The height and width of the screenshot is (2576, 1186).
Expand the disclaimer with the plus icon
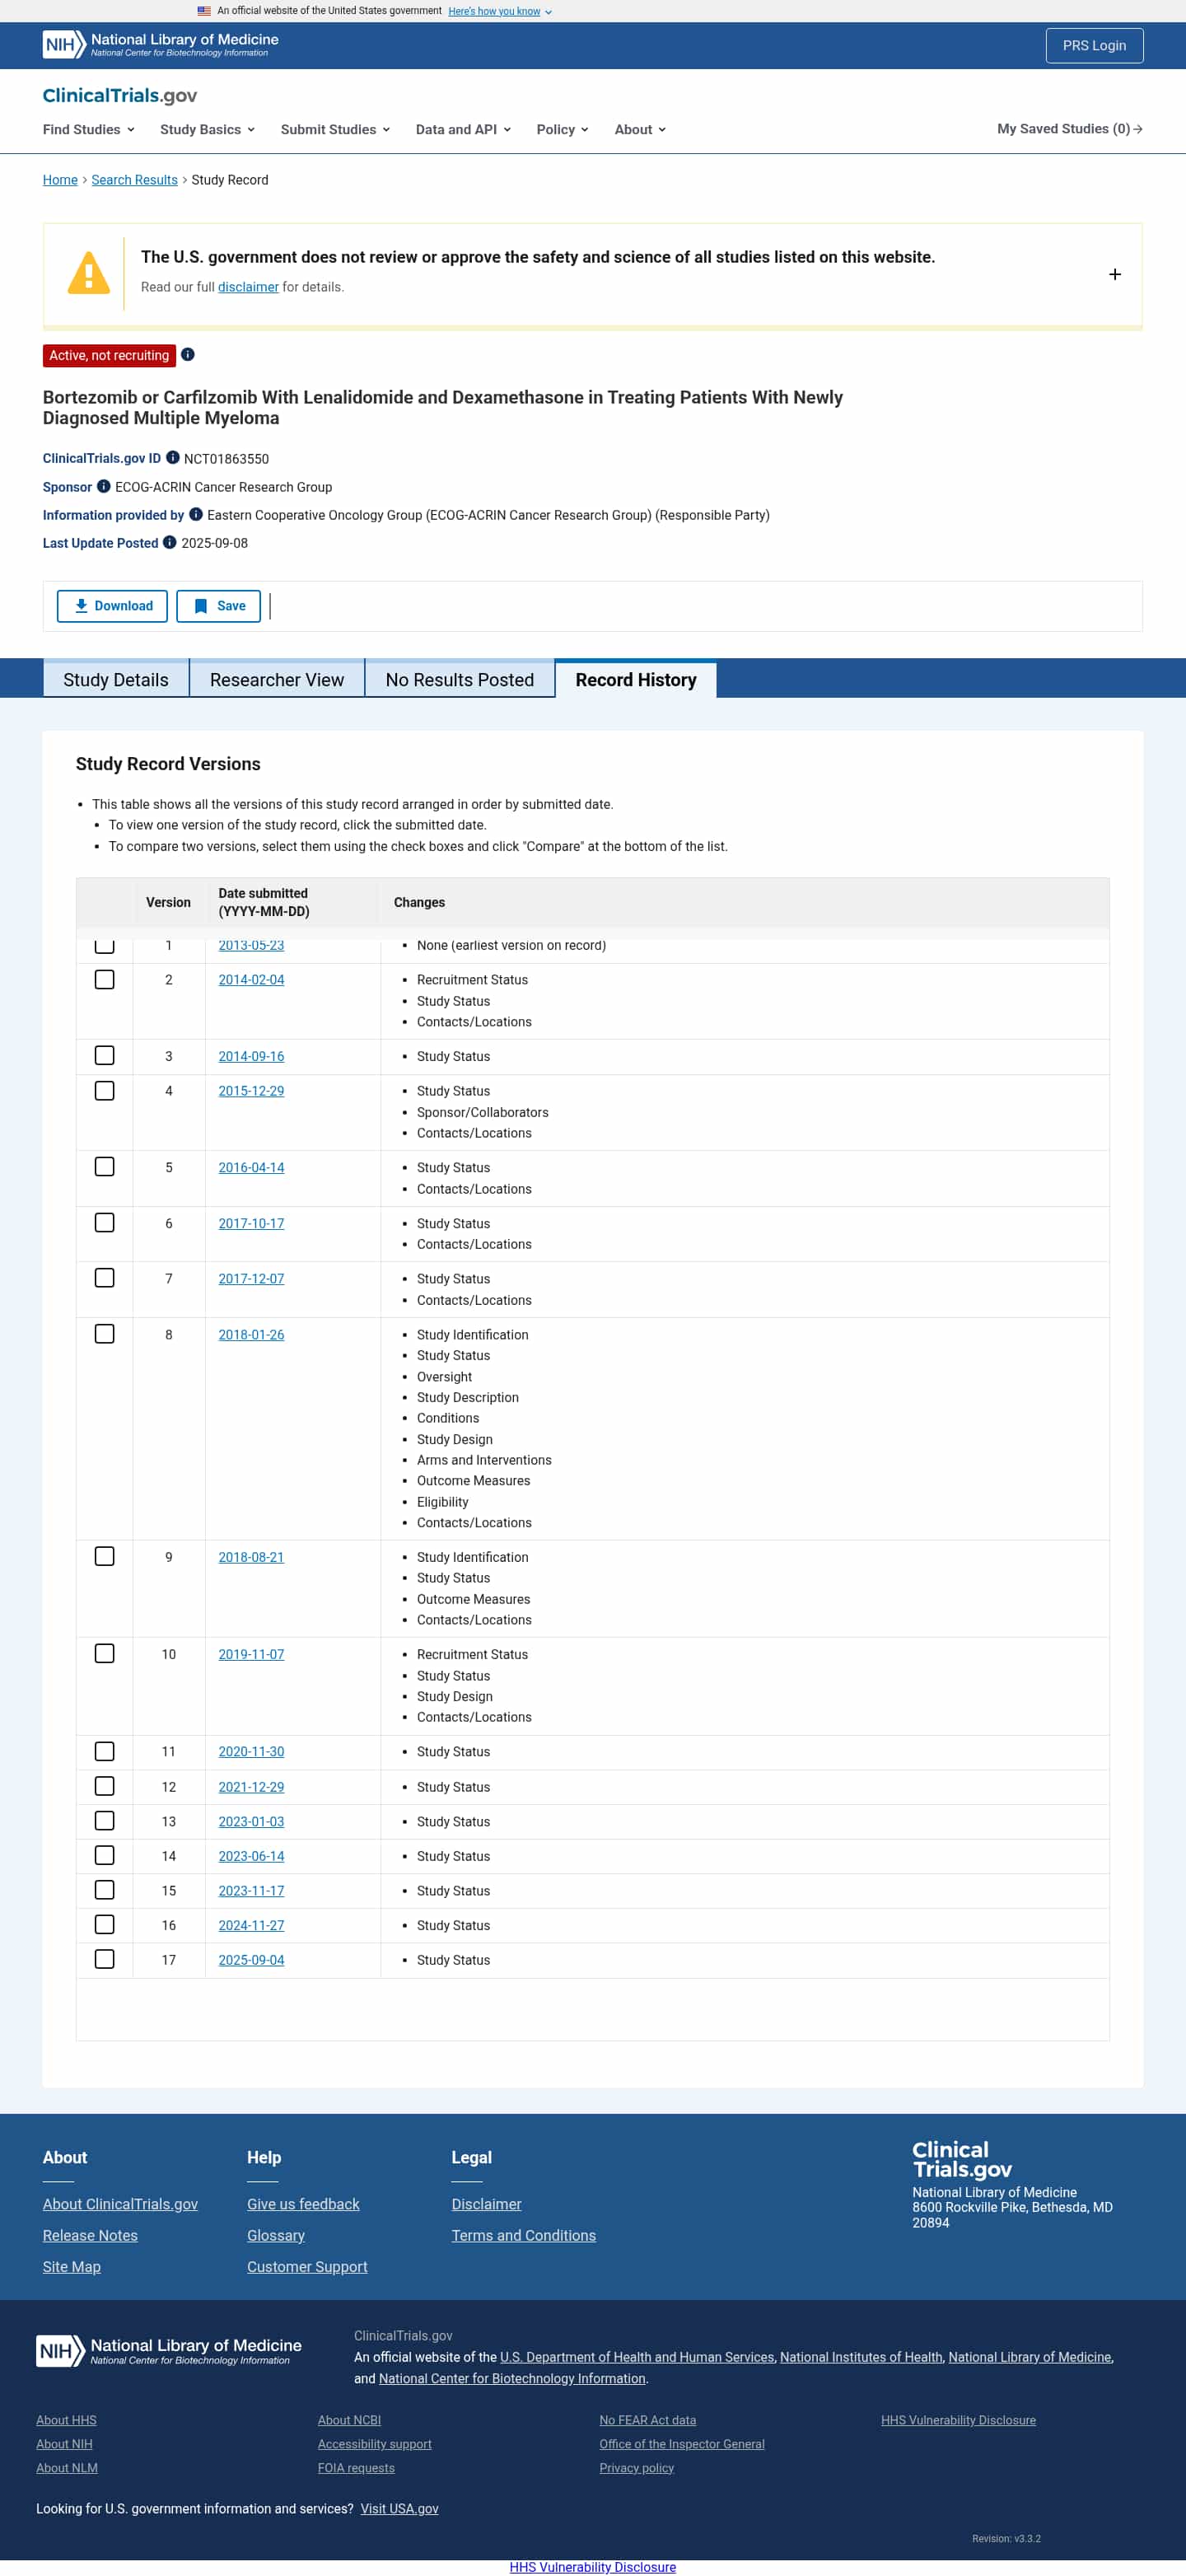[1115, 274]
